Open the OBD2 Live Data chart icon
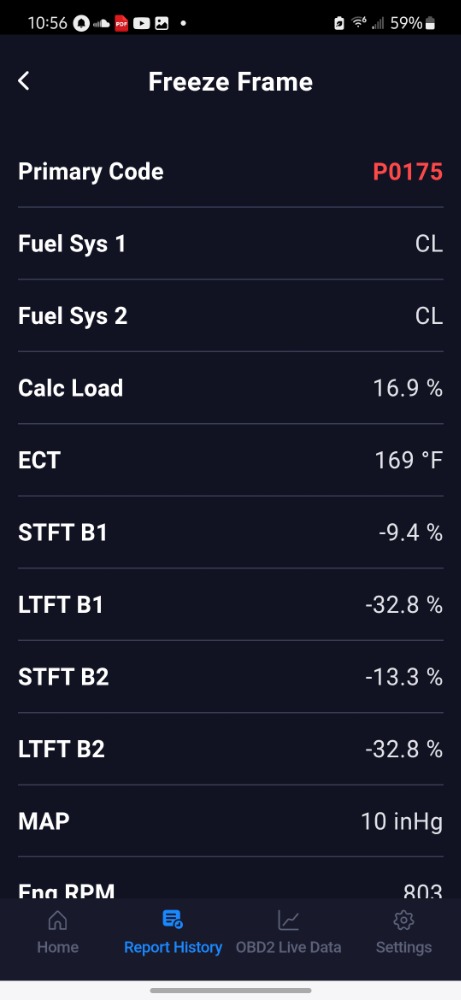 tap(288, 920)
